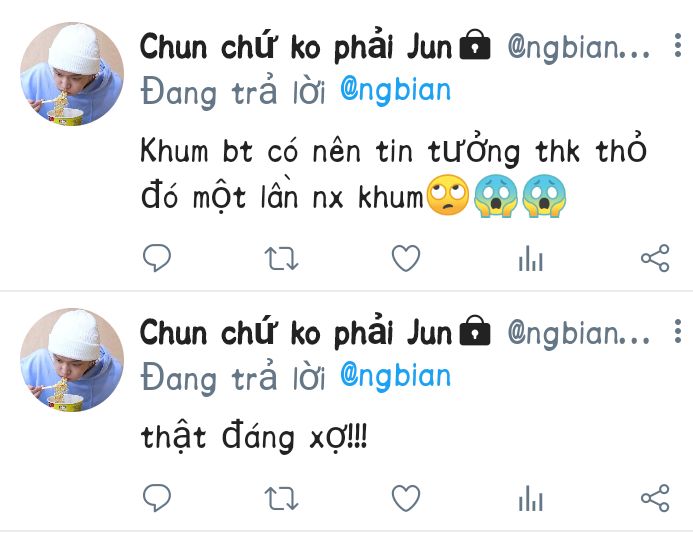View analytics of "thật đáng xợ!!!" tweet

530,498
